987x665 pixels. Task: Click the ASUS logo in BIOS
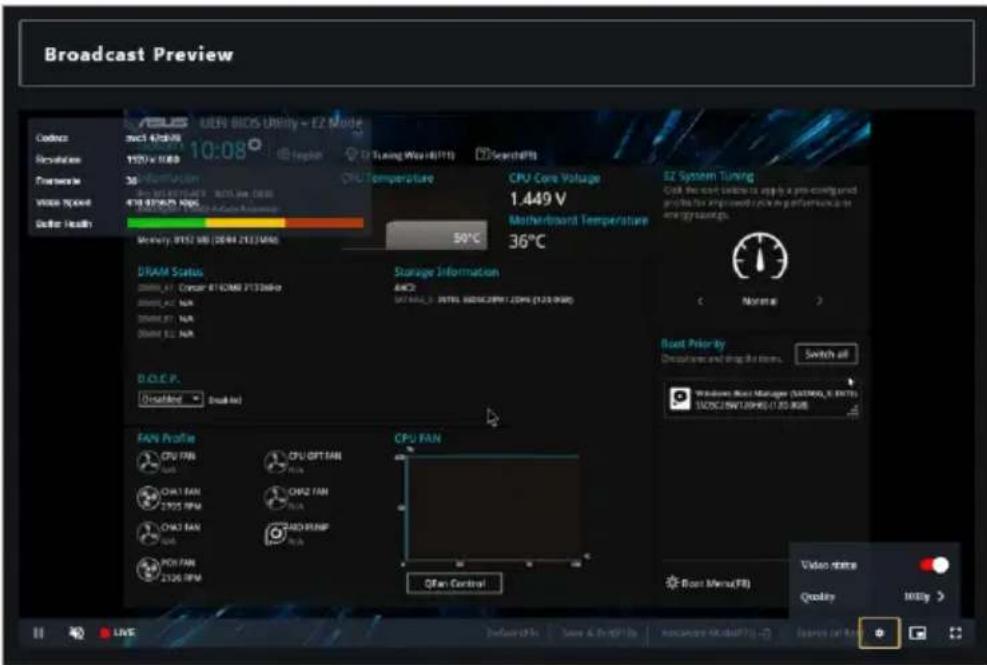(162, 122)
